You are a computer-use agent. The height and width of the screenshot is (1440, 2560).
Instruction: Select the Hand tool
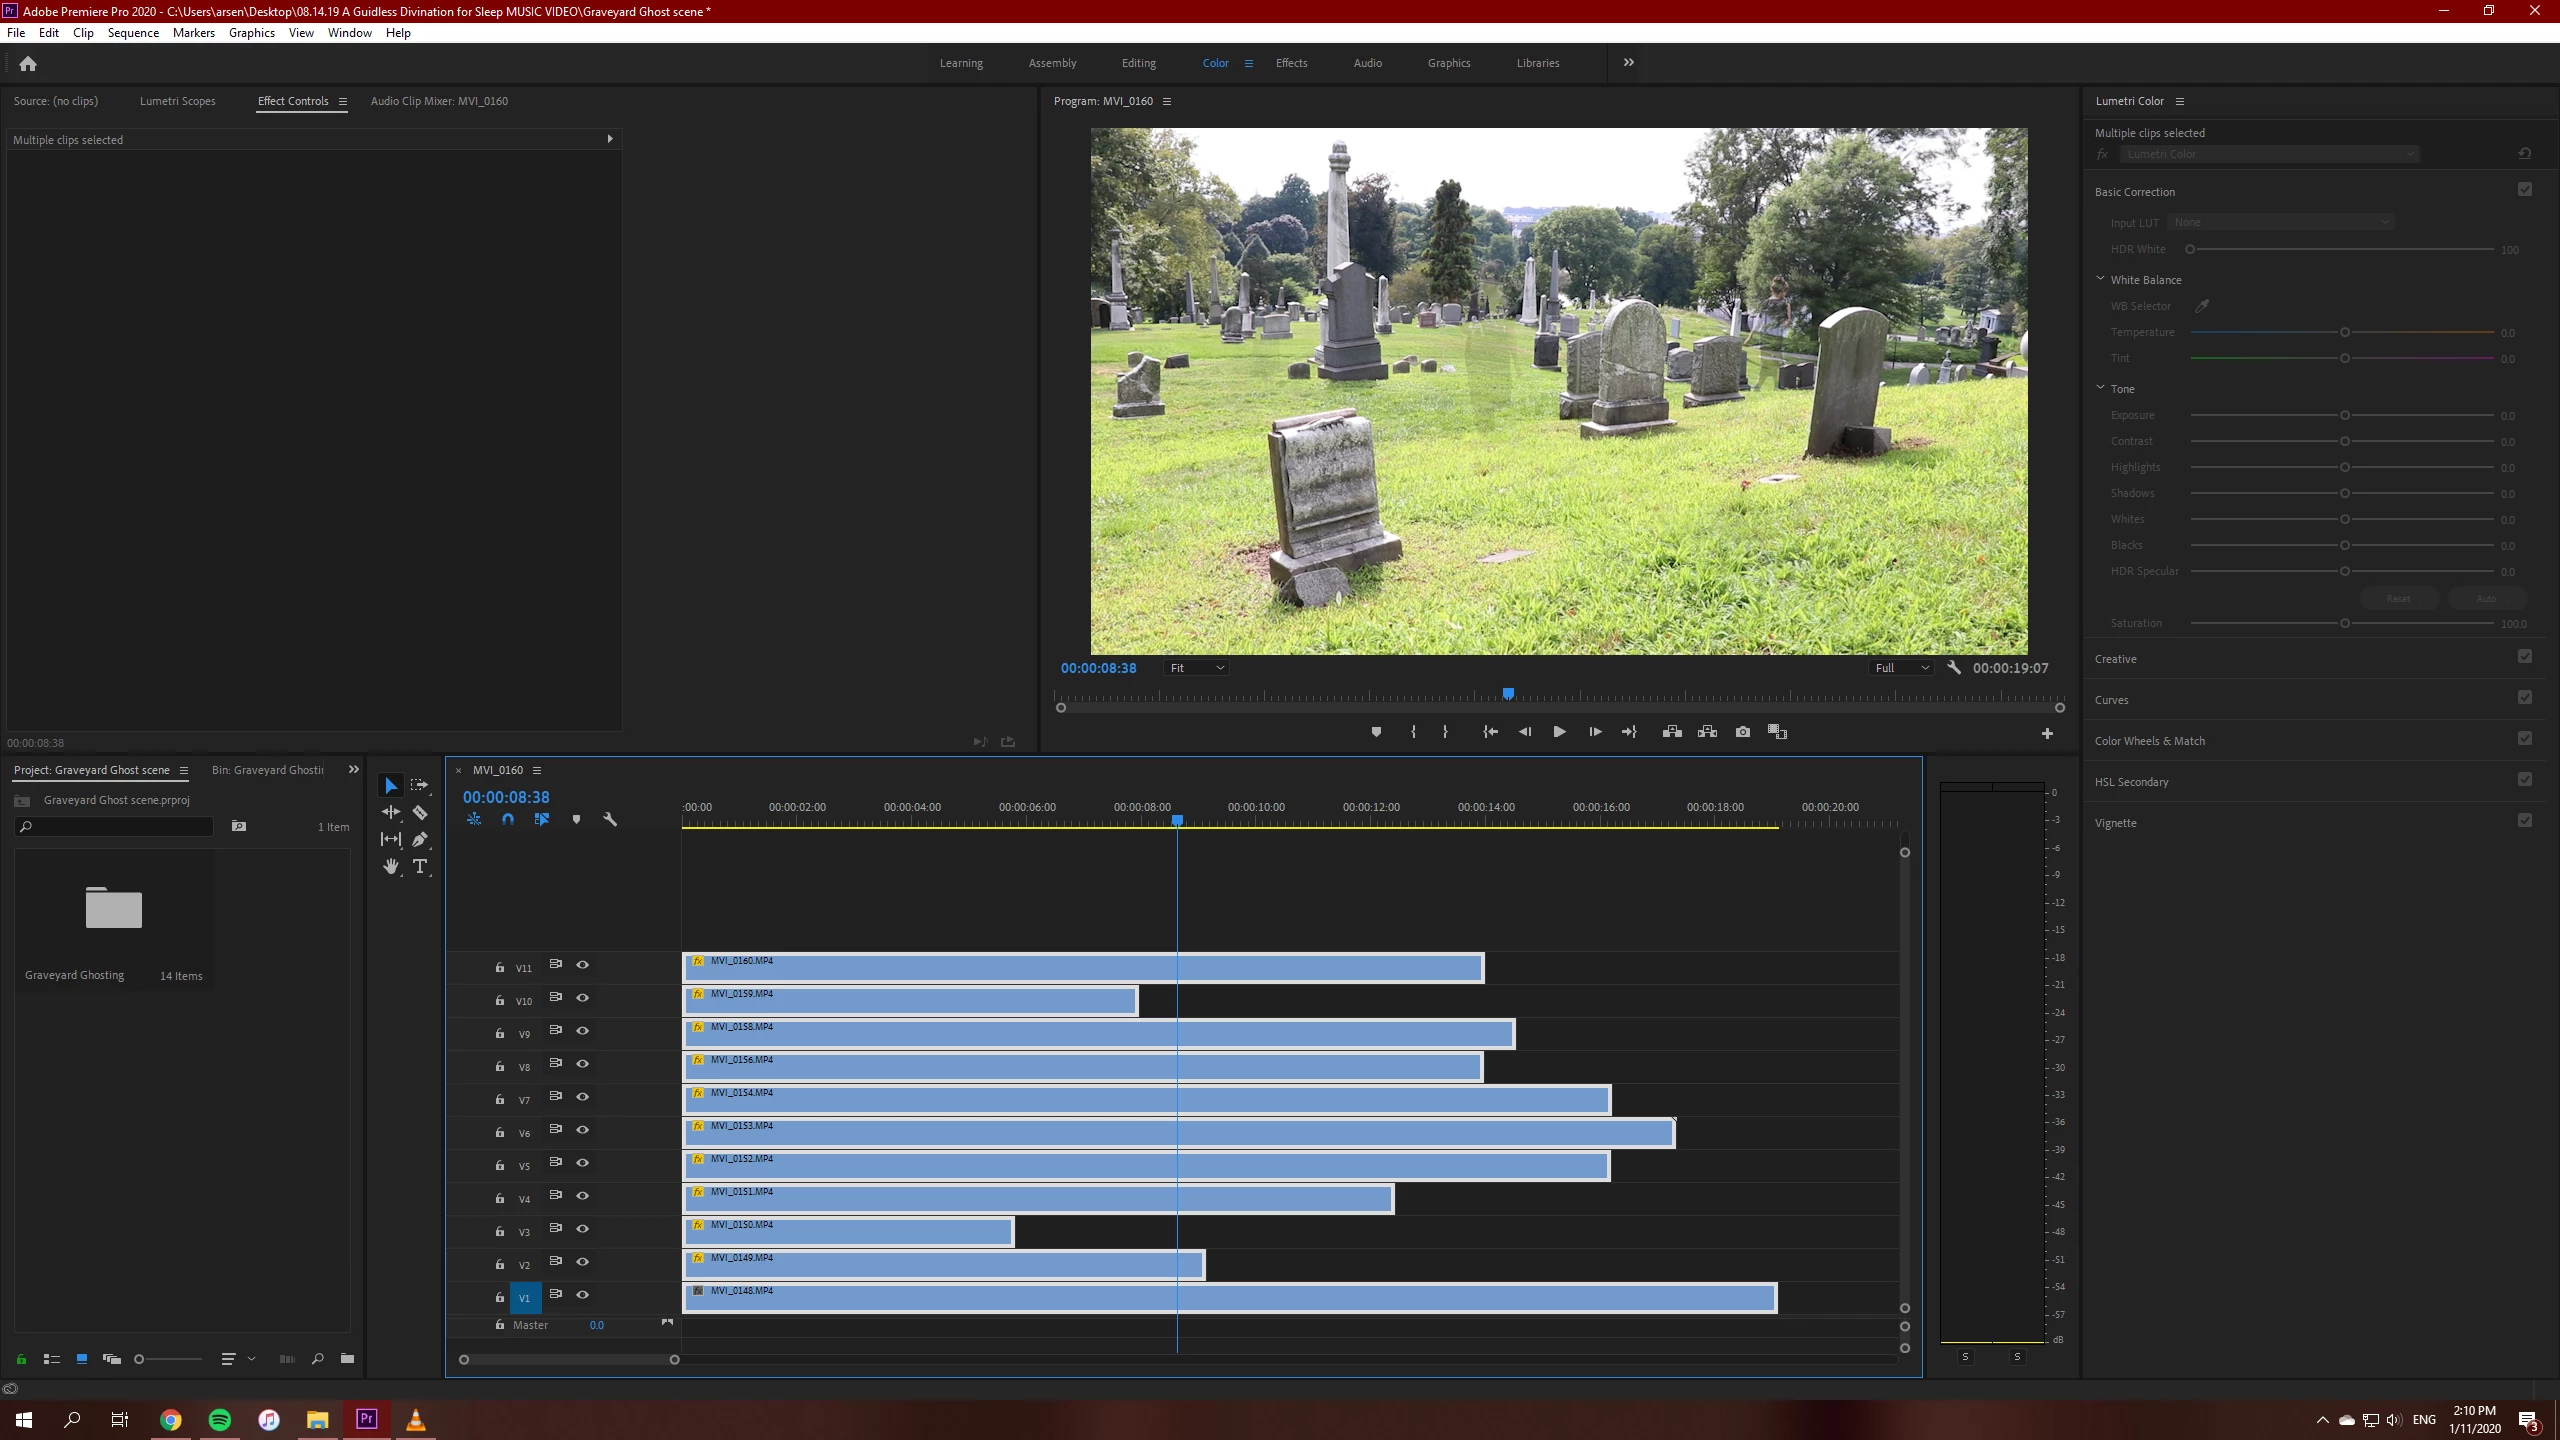(391, 867)
